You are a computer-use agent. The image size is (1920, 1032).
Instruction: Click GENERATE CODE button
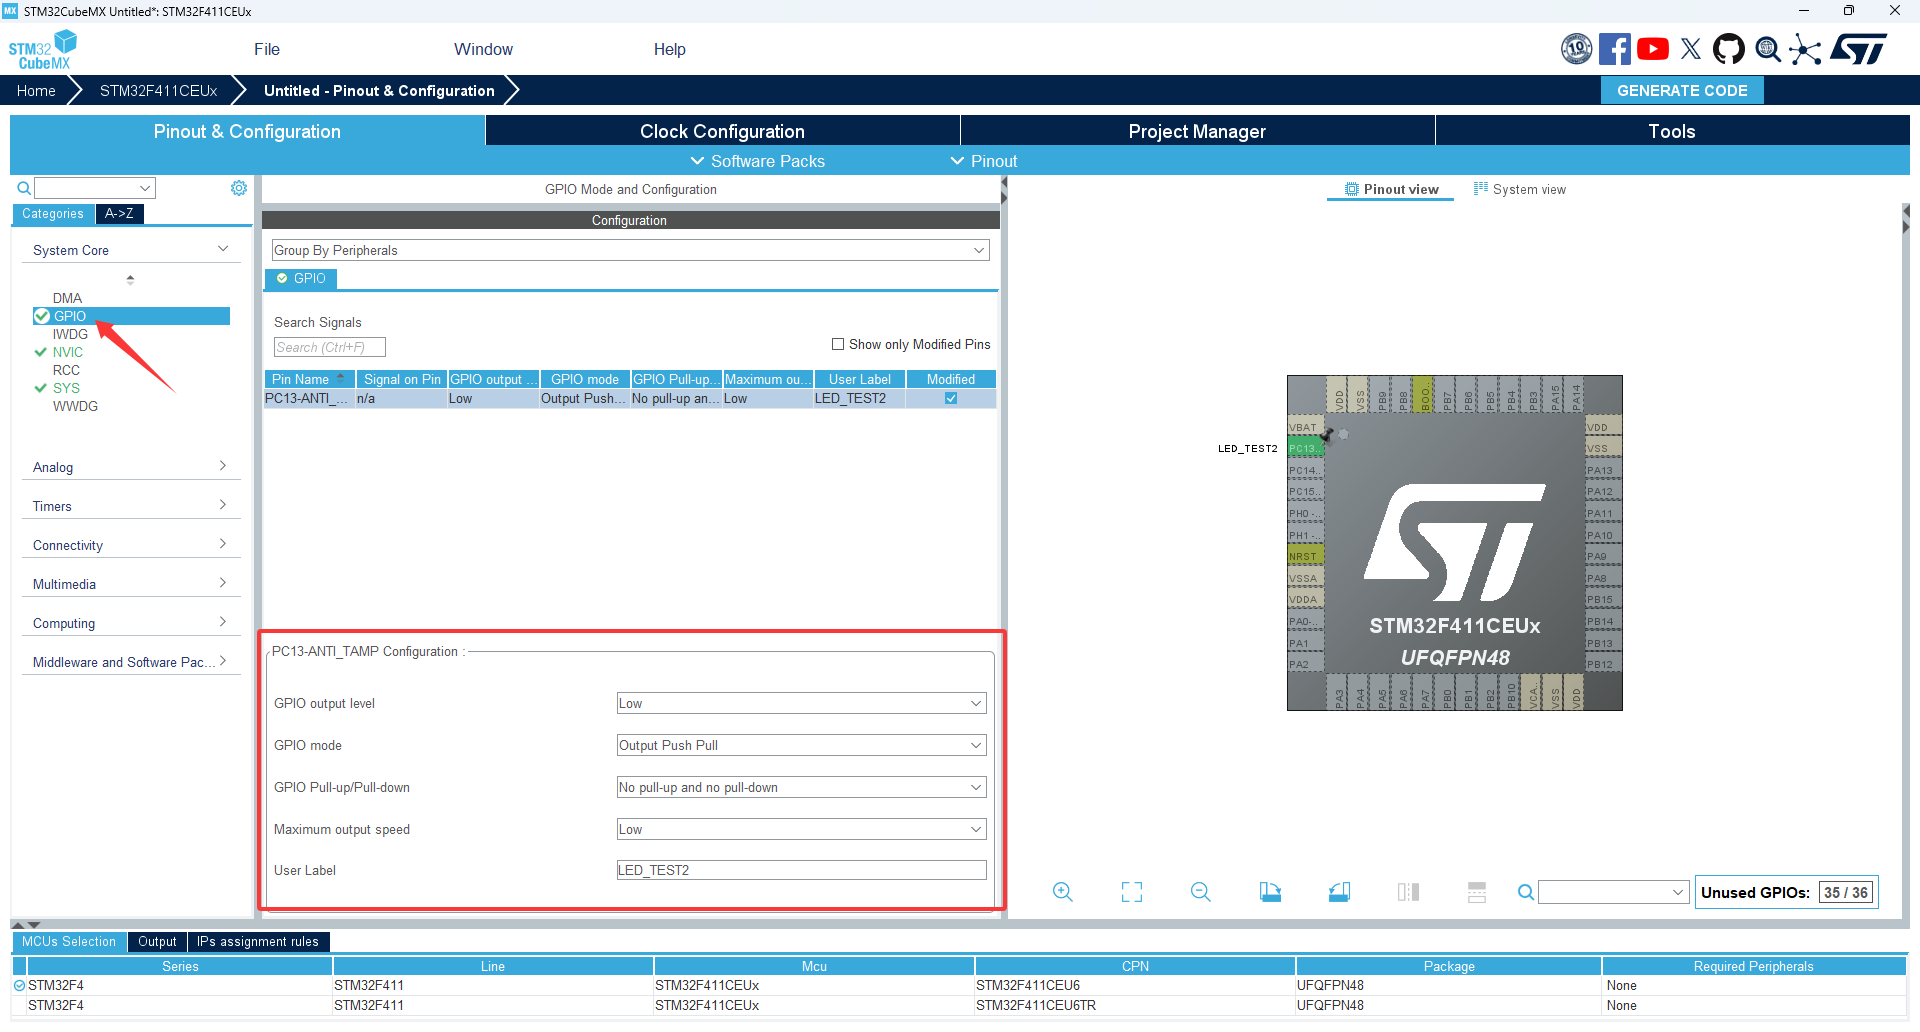coord(1682,90)
